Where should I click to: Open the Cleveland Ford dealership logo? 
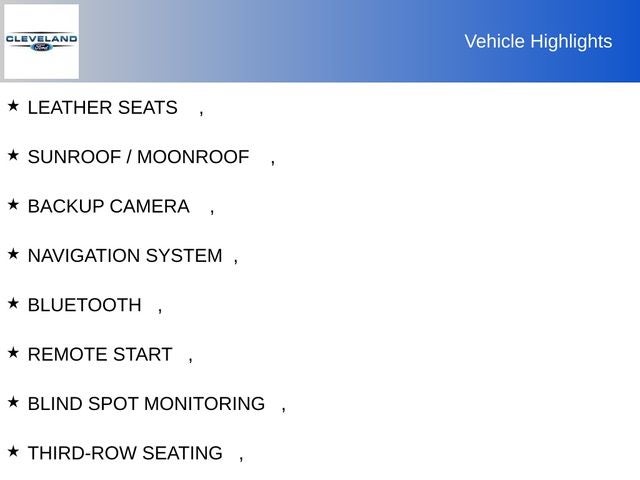(41, 41)
